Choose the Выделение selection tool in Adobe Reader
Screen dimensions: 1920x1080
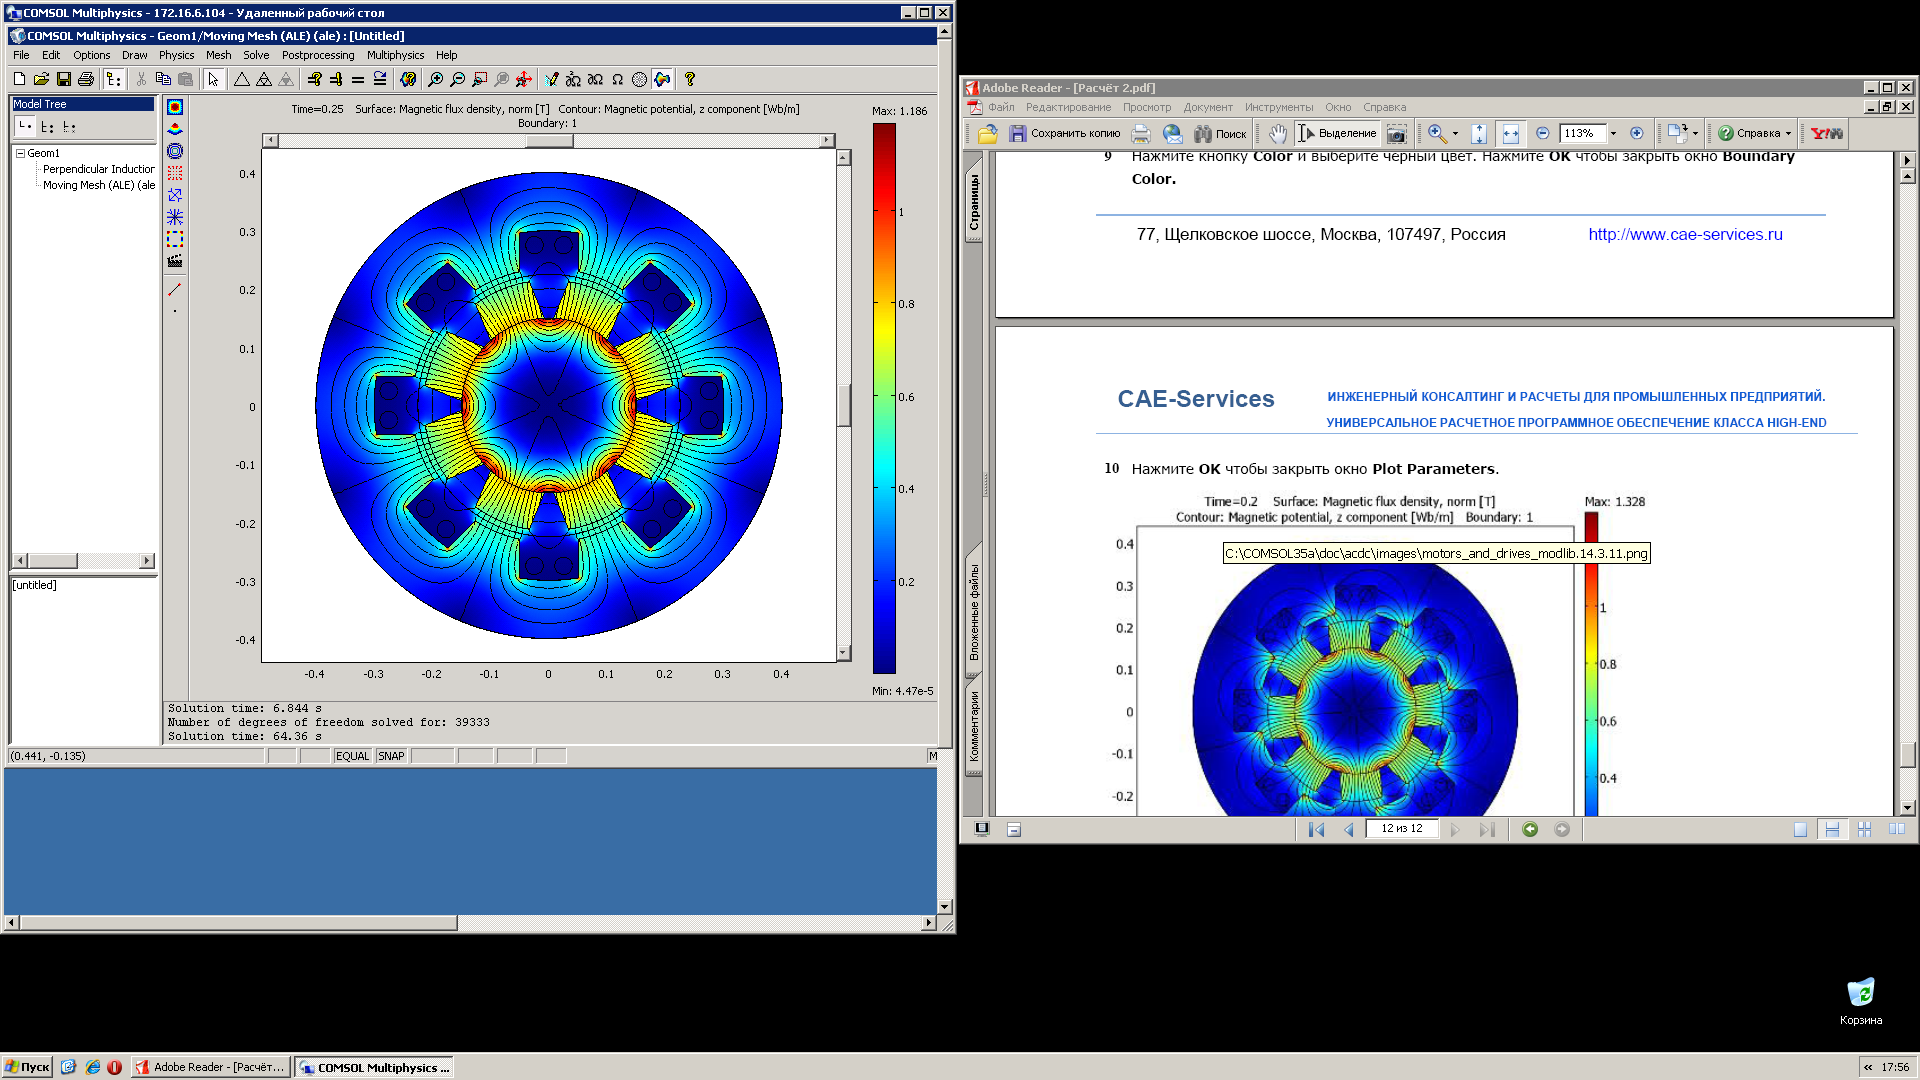[1337, 133]
